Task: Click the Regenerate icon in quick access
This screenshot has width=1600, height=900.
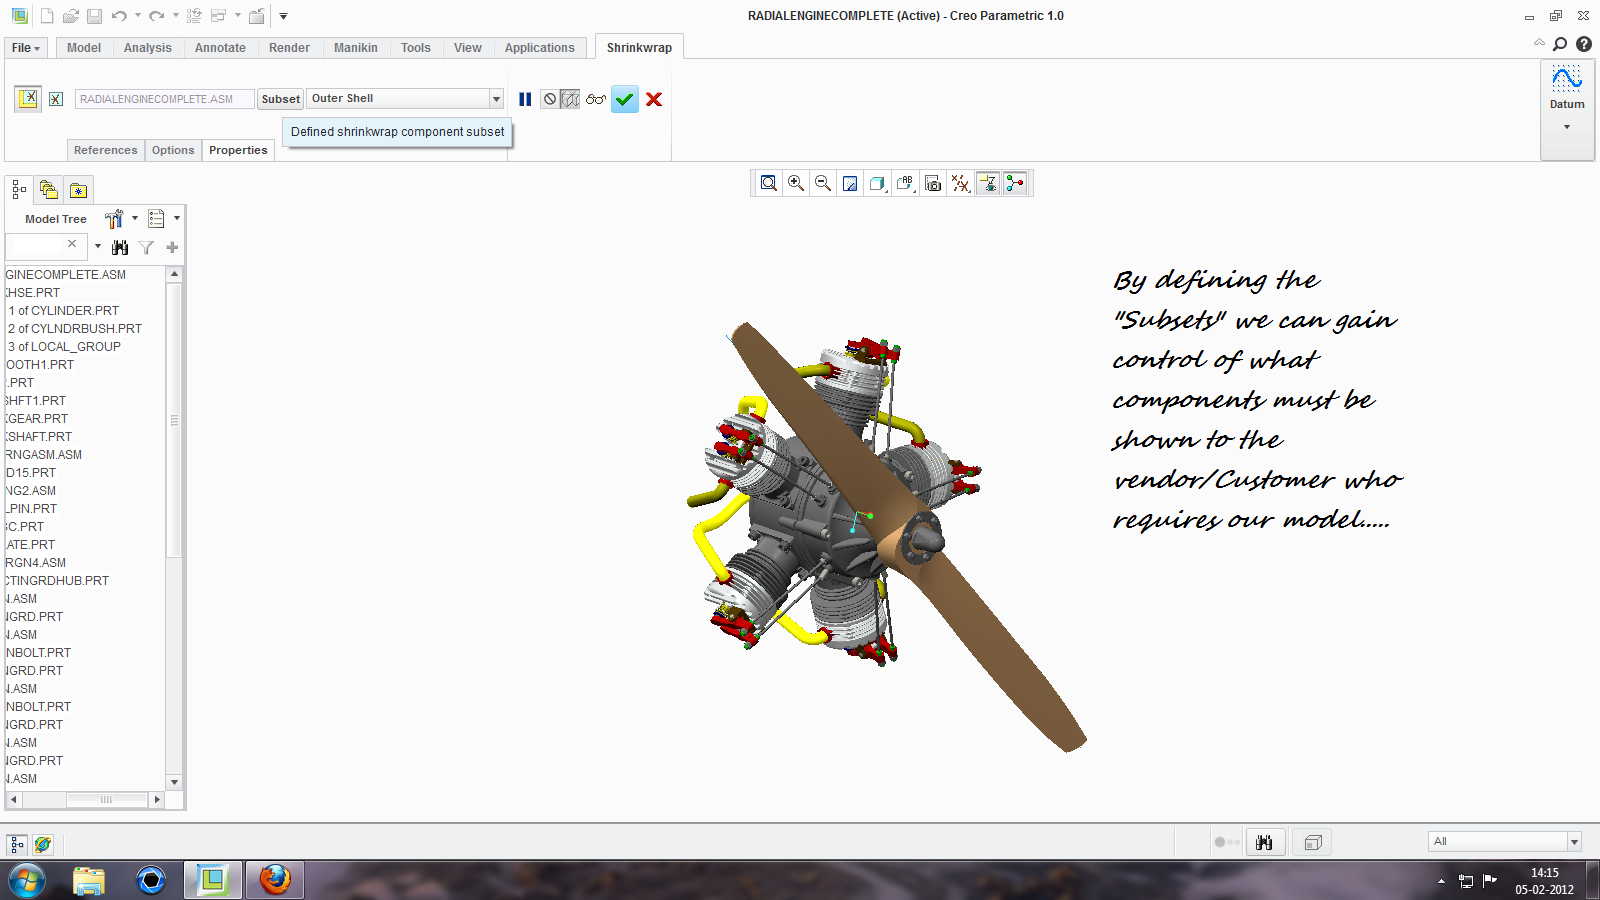Action: pos(194,16)
